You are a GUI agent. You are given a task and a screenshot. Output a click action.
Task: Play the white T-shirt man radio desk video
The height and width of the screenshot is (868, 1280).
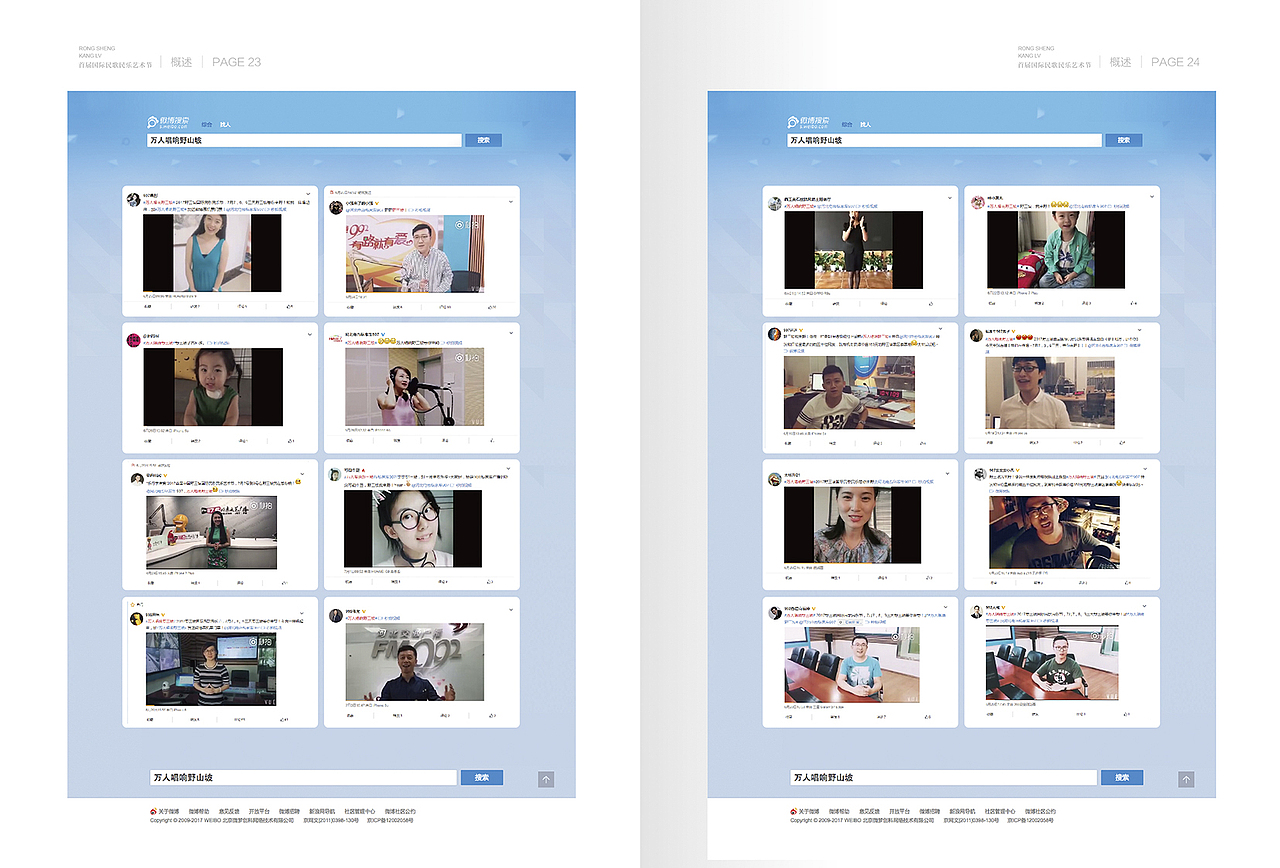point(849,393)
